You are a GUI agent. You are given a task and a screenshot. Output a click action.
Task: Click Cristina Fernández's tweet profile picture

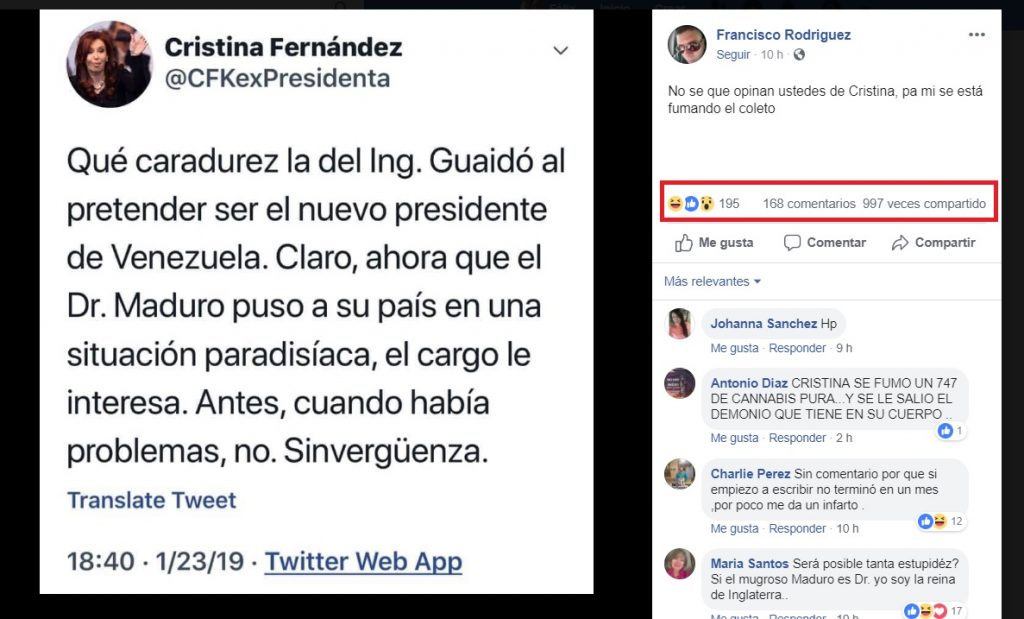click(109, 62)
